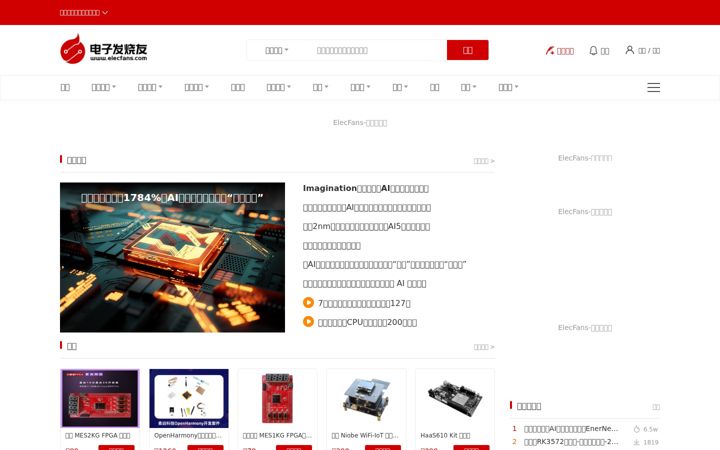Open the video link ending with 127
The width and height of the screenshot is (720, 450).
coord(364,303)
